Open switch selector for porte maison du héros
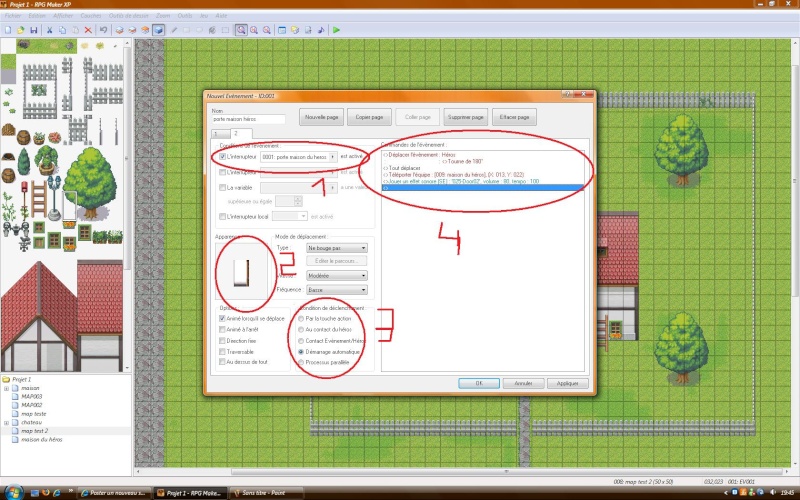800x500 pixels. pyautogui.click(x=333, y=157)
